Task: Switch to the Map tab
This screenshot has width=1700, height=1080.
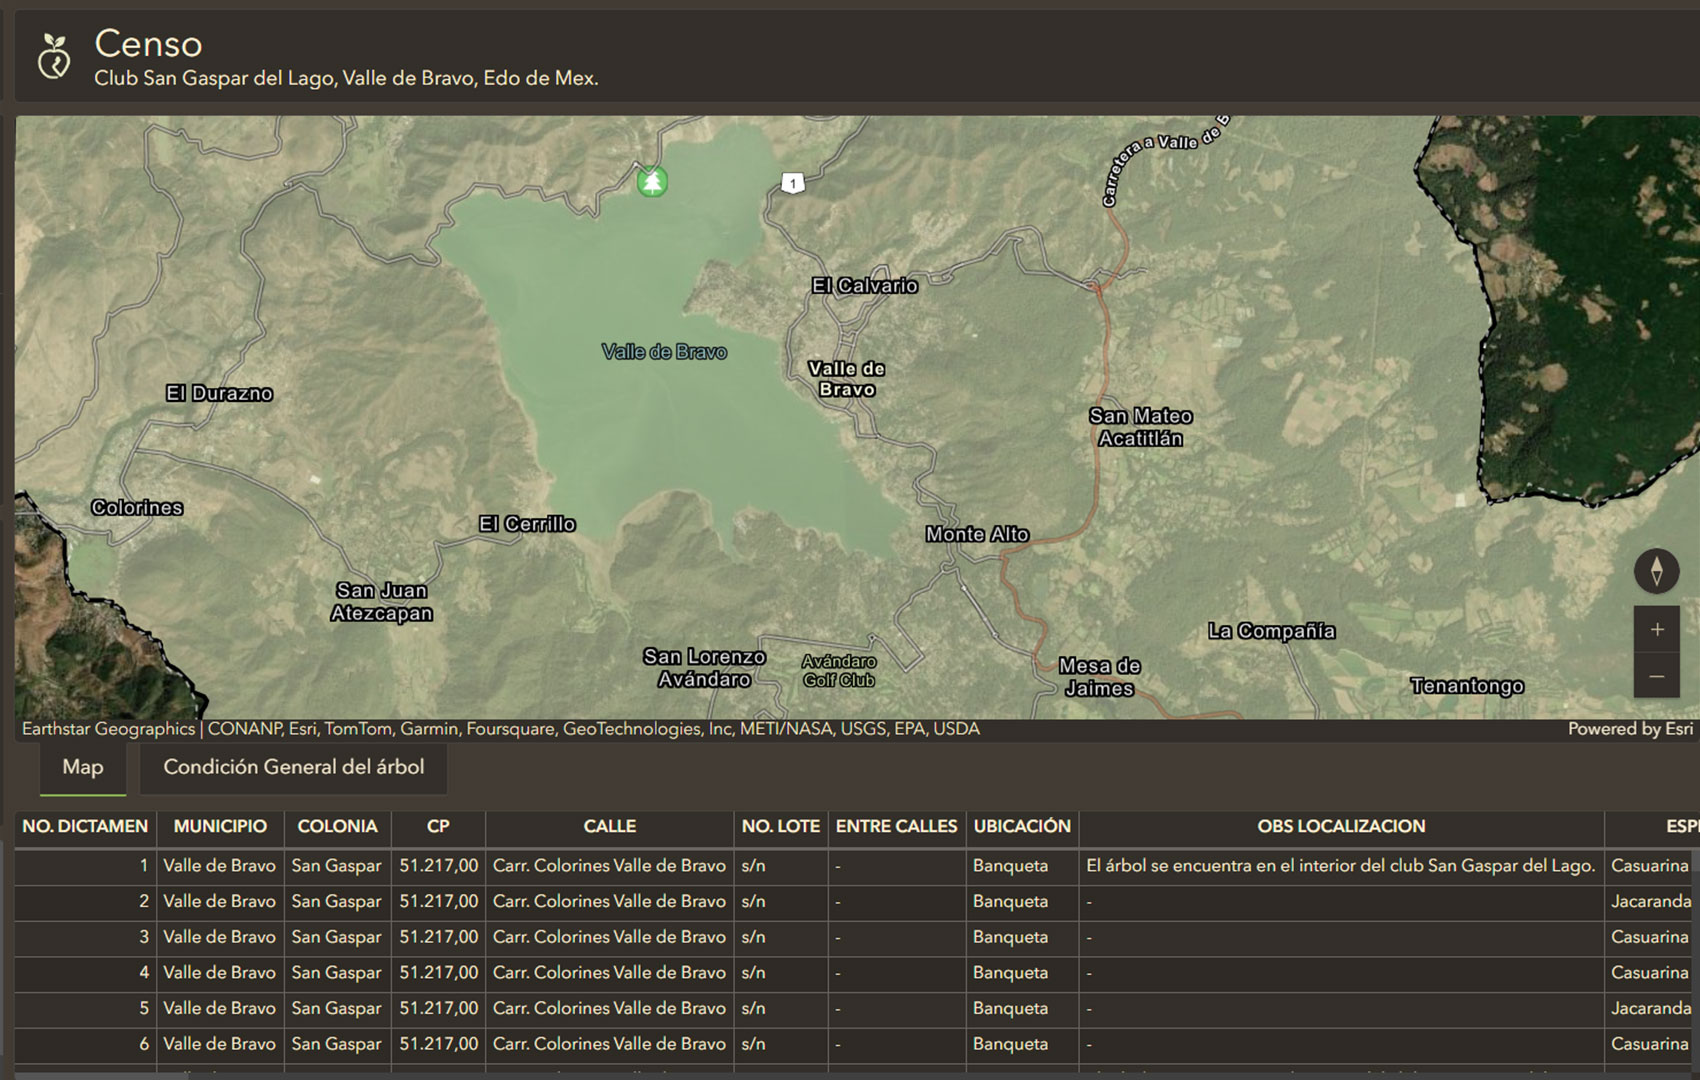Action: coord(83,767)
